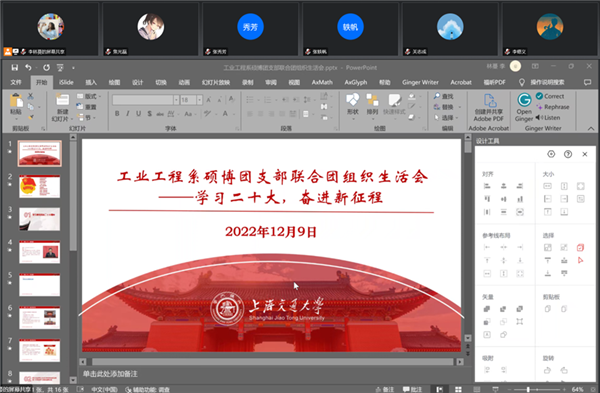This screenshot has height=393, width=600.
Task: Open the Aa change case dropdown
Action: (x=189, y=114)
